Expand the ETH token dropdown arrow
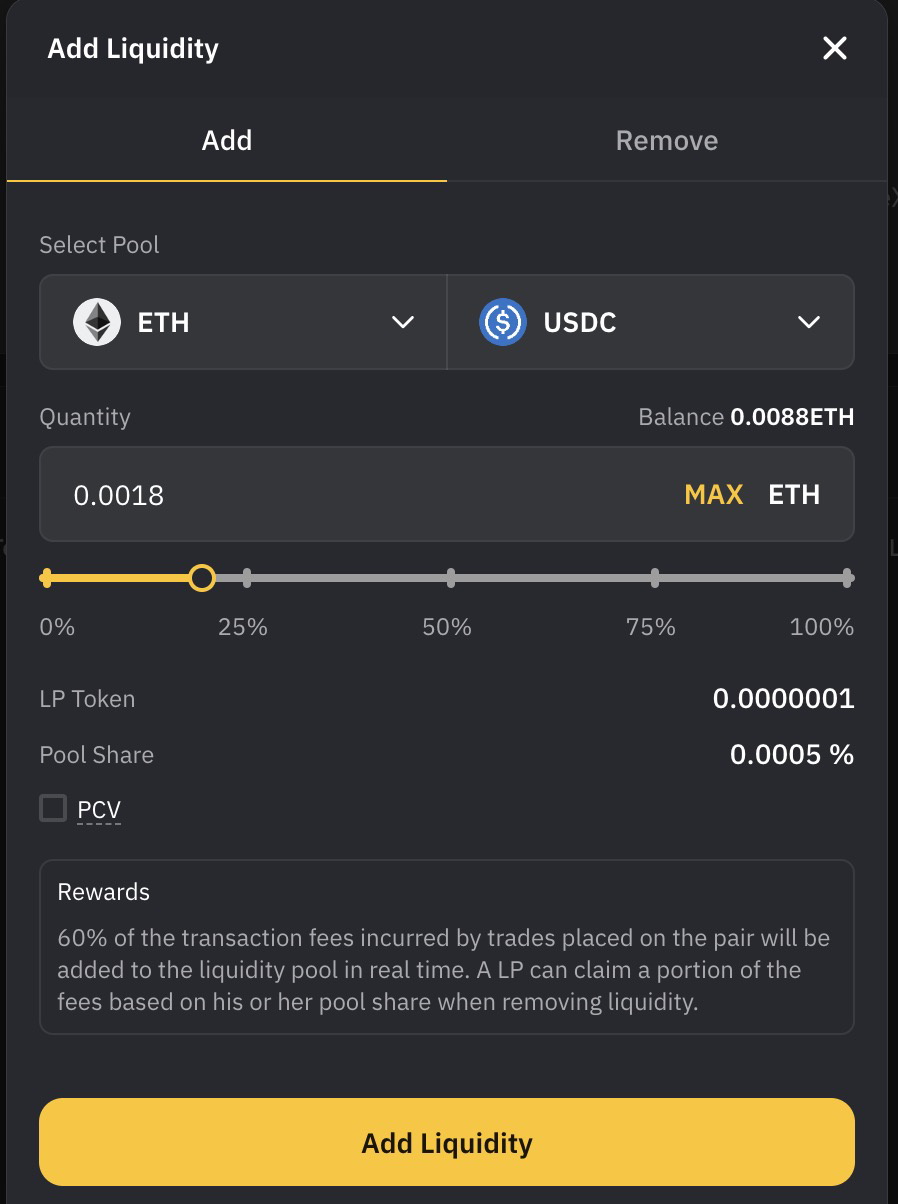The width and height of the screenshot is (898, 1204). click(403, 322)
